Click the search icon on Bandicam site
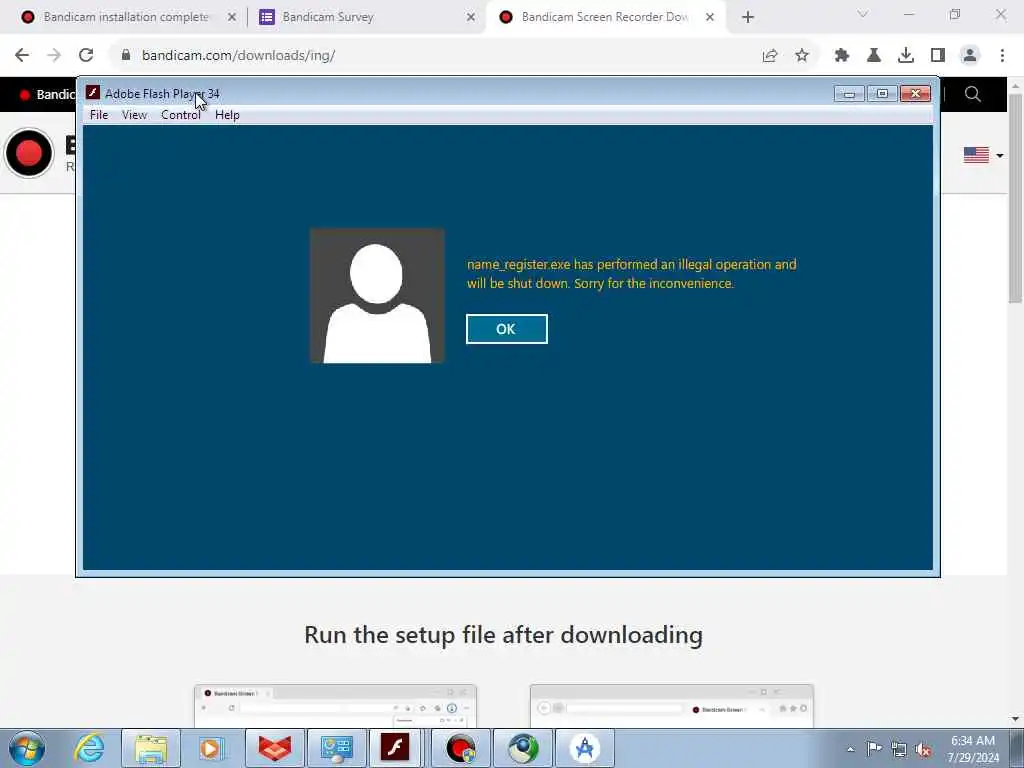 [973, 94]
